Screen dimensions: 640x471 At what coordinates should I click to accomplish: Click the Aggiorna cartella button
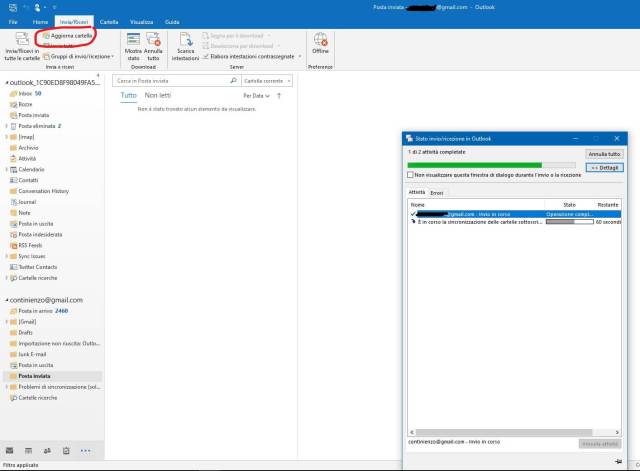pos(70,35)
